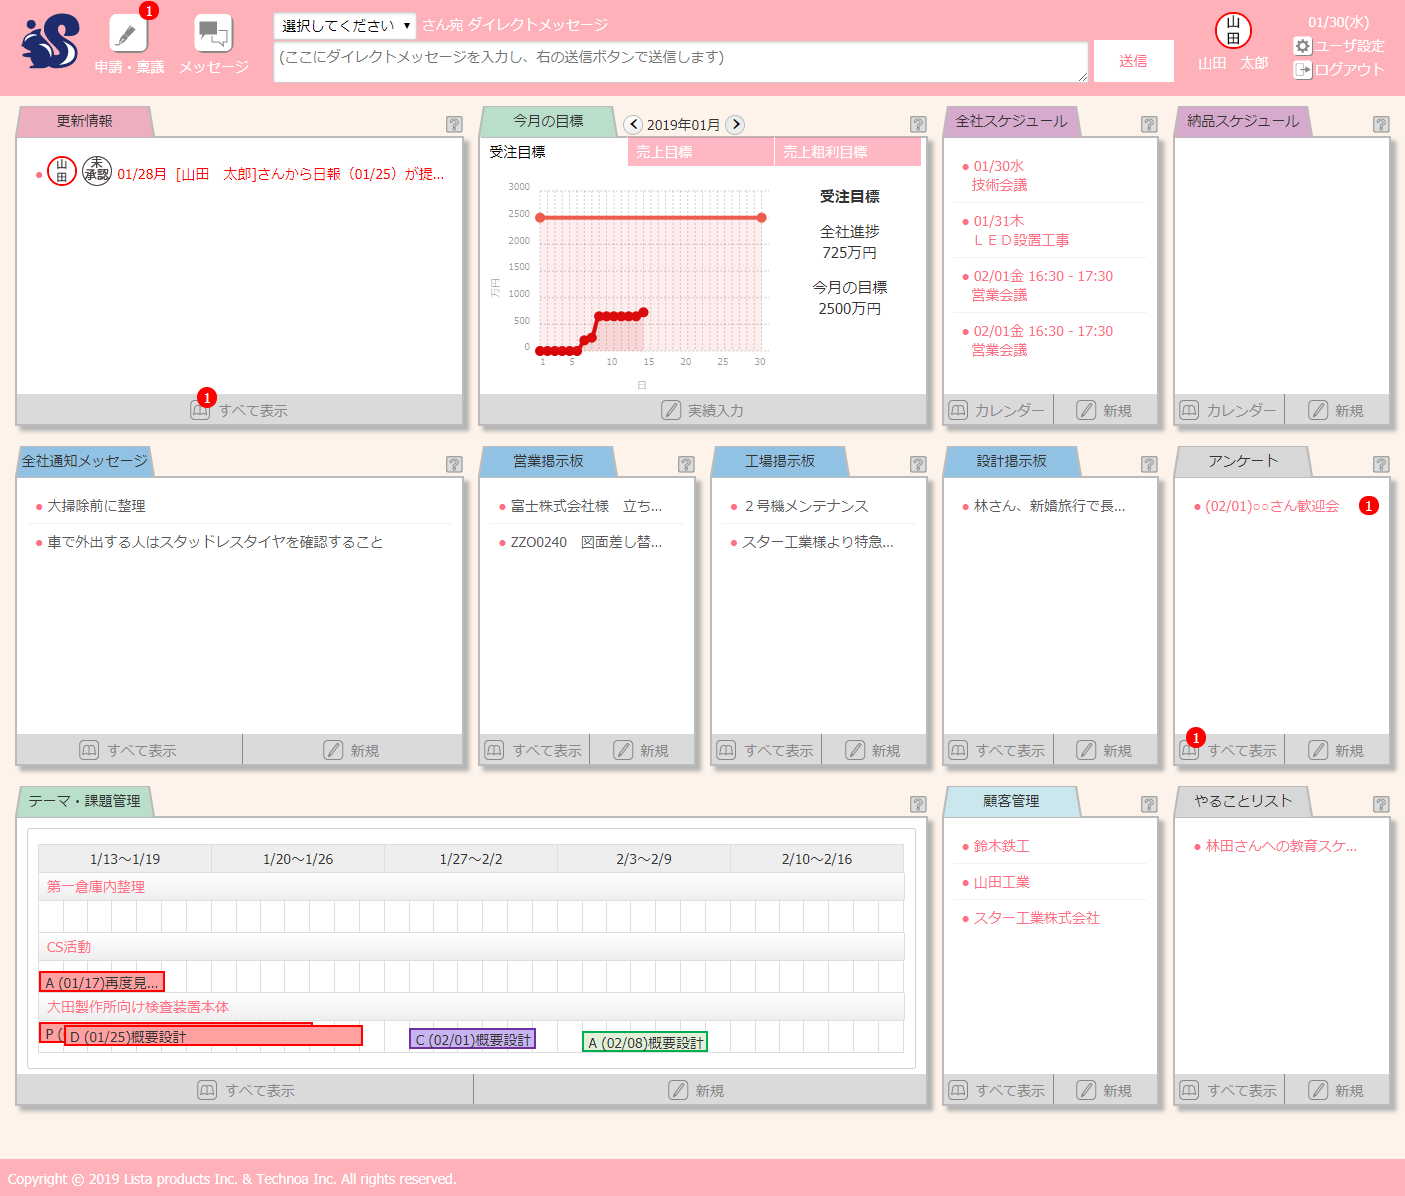Click the direct message text input field
The image size is (1405, 1196).
681,62
